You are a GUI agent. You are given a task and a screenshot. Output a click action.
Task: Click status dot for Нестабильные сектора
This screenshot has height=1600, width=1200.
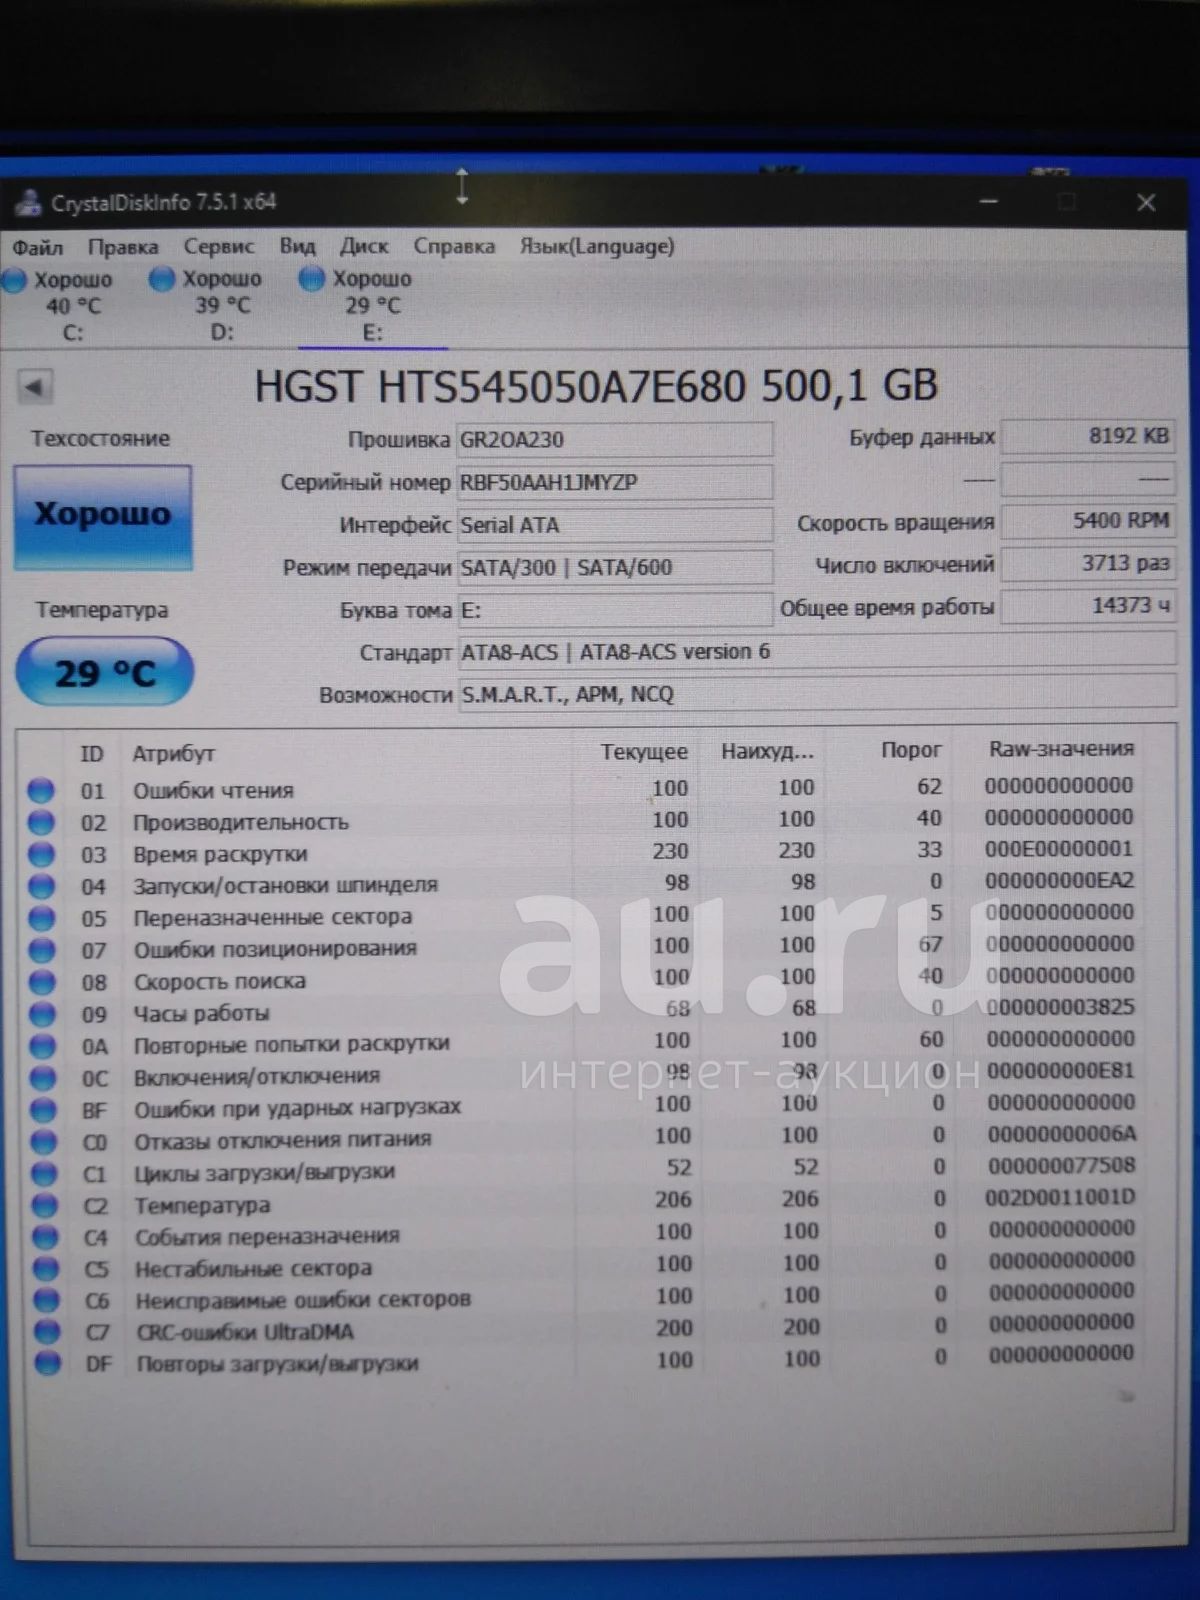tap(45, 1269)
